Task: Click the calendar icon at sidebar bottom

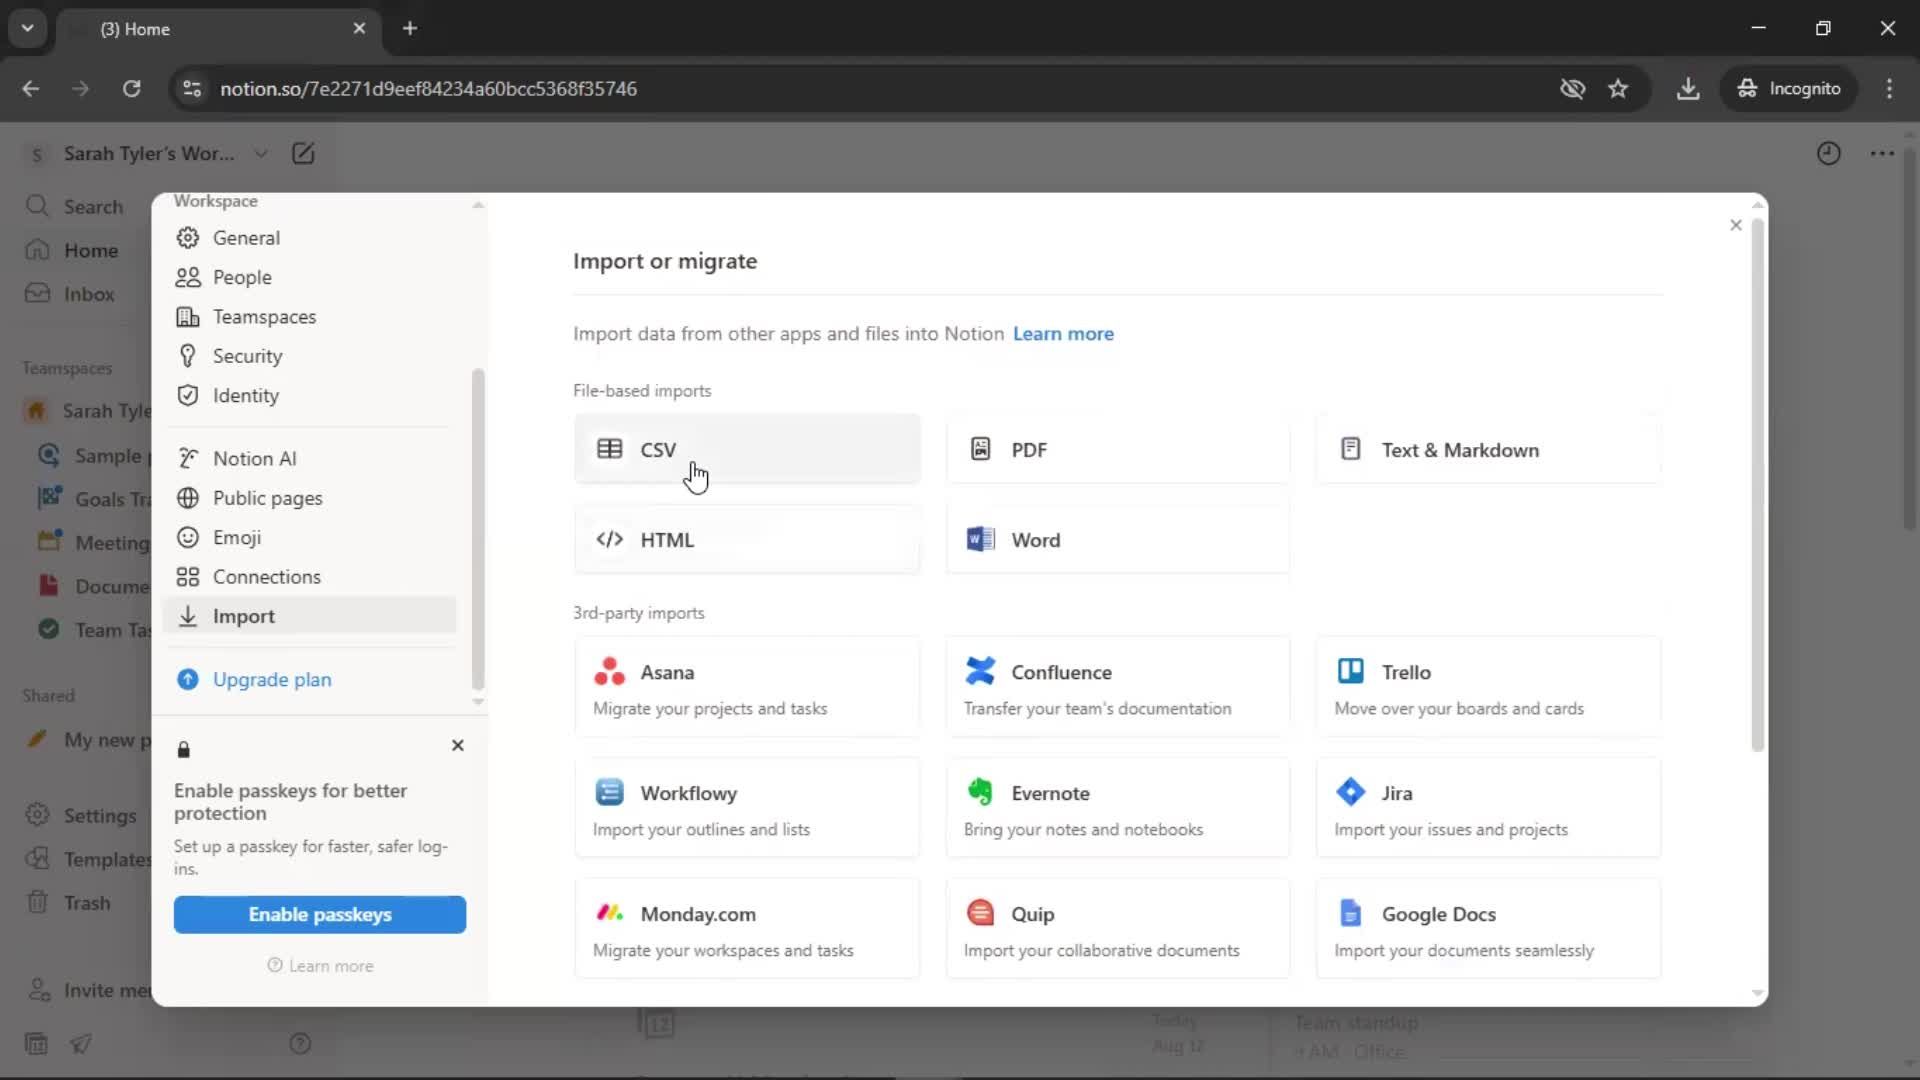Action: click(x=36, y=1044)
